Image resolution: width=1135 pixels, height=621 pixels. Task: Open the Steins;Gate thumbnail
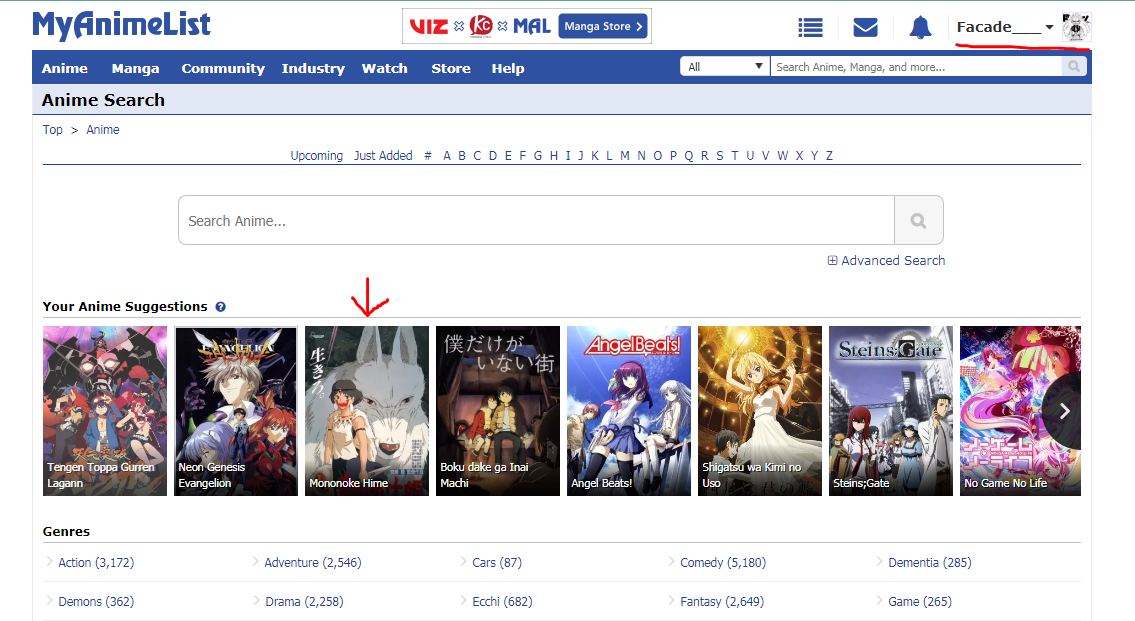point(891,410)
